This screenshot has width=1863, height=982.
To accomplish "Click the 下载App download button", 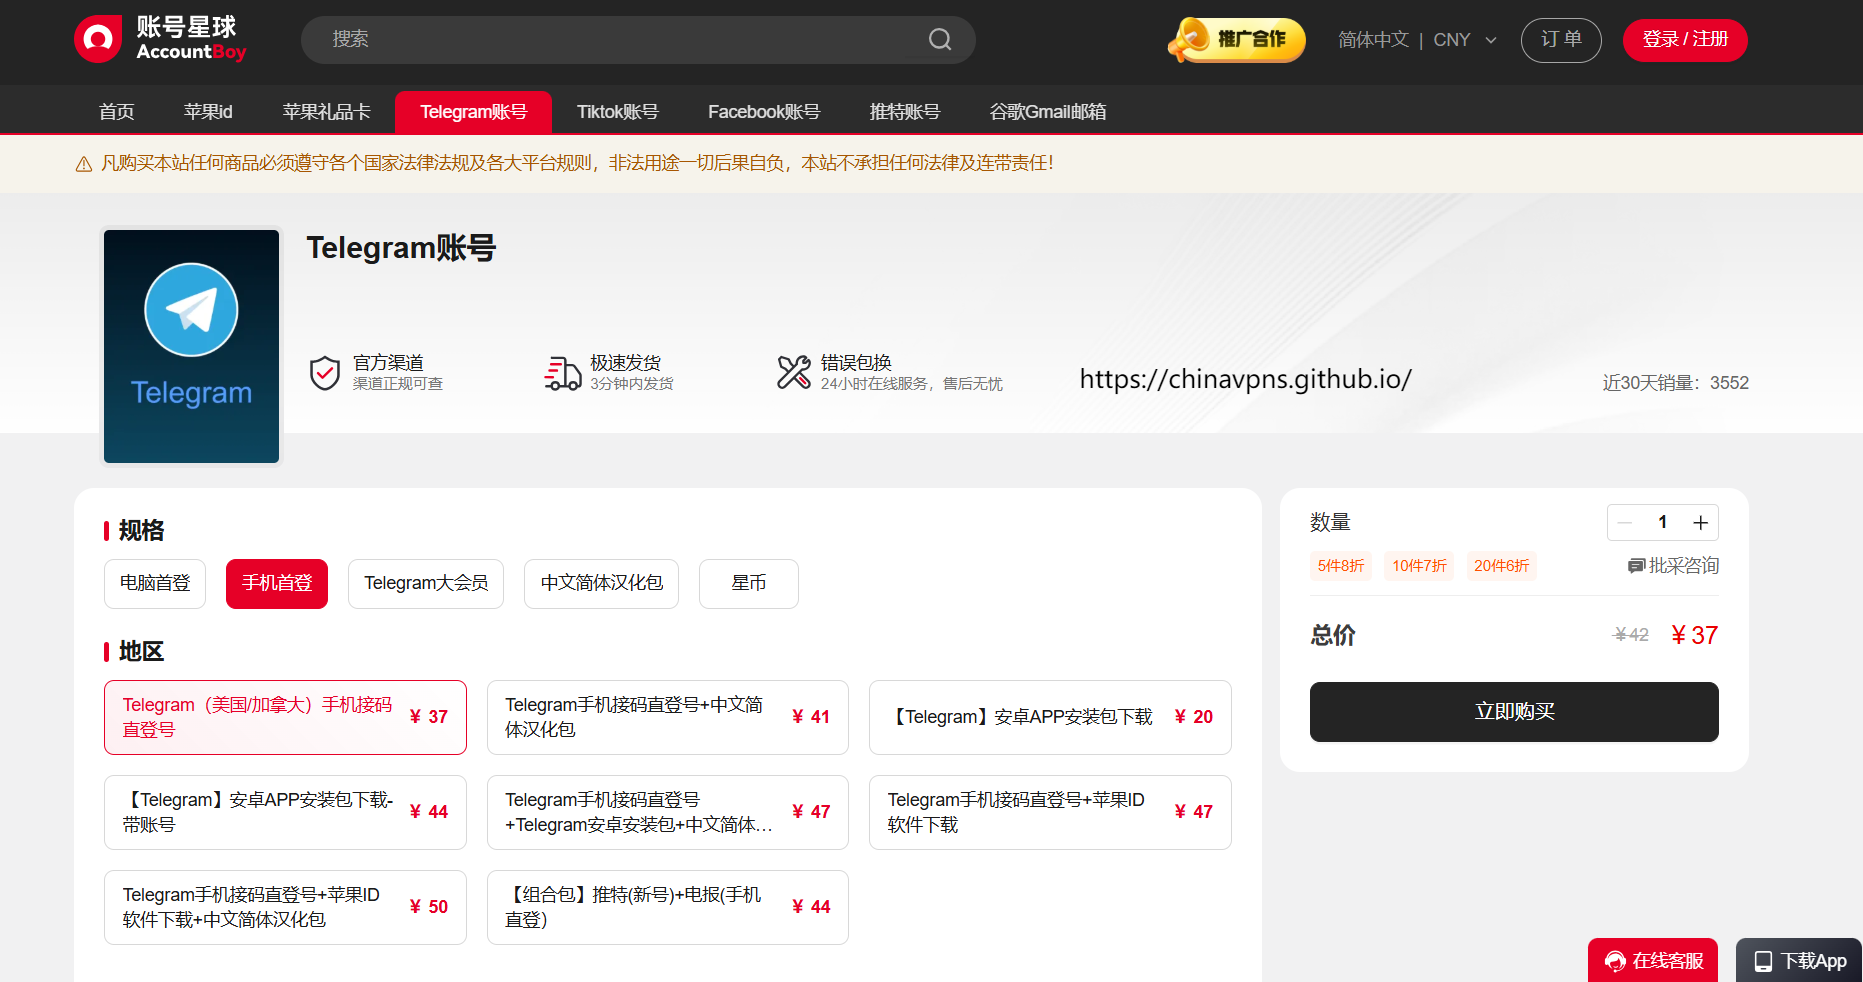I will tap(1799, 960).
